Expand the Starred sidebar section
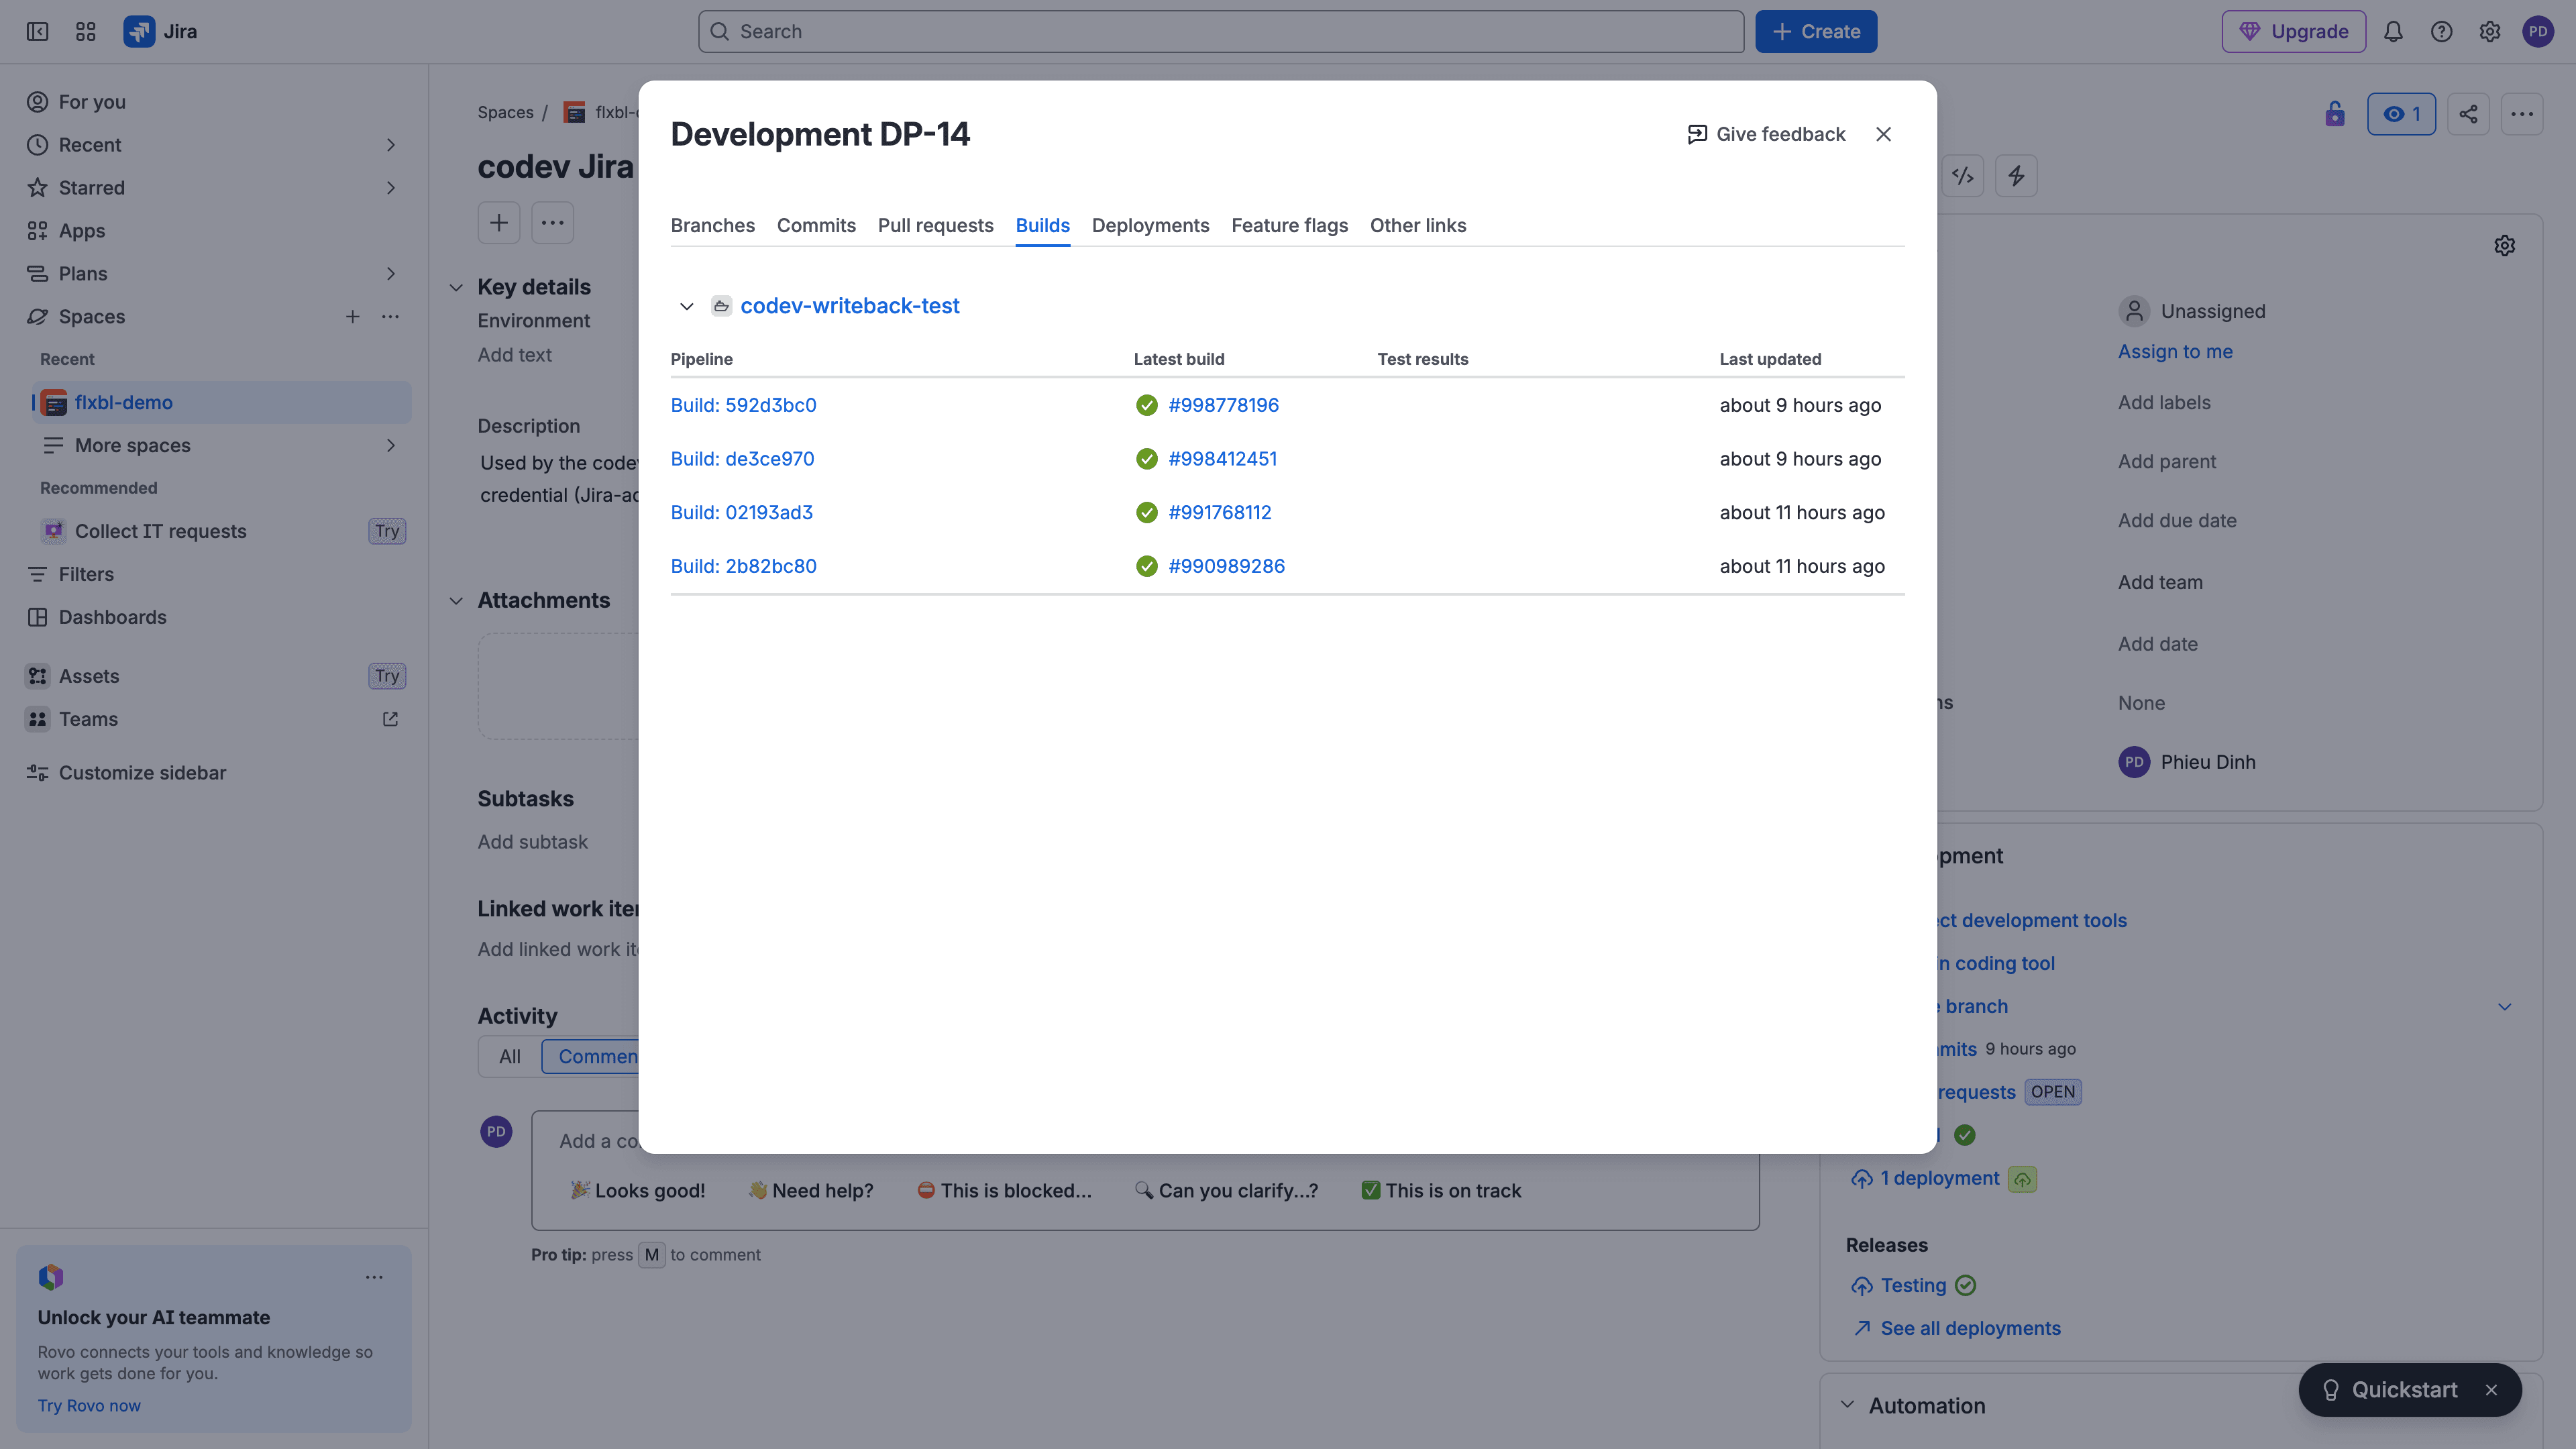The image size is (2576, 1449). 391,188
